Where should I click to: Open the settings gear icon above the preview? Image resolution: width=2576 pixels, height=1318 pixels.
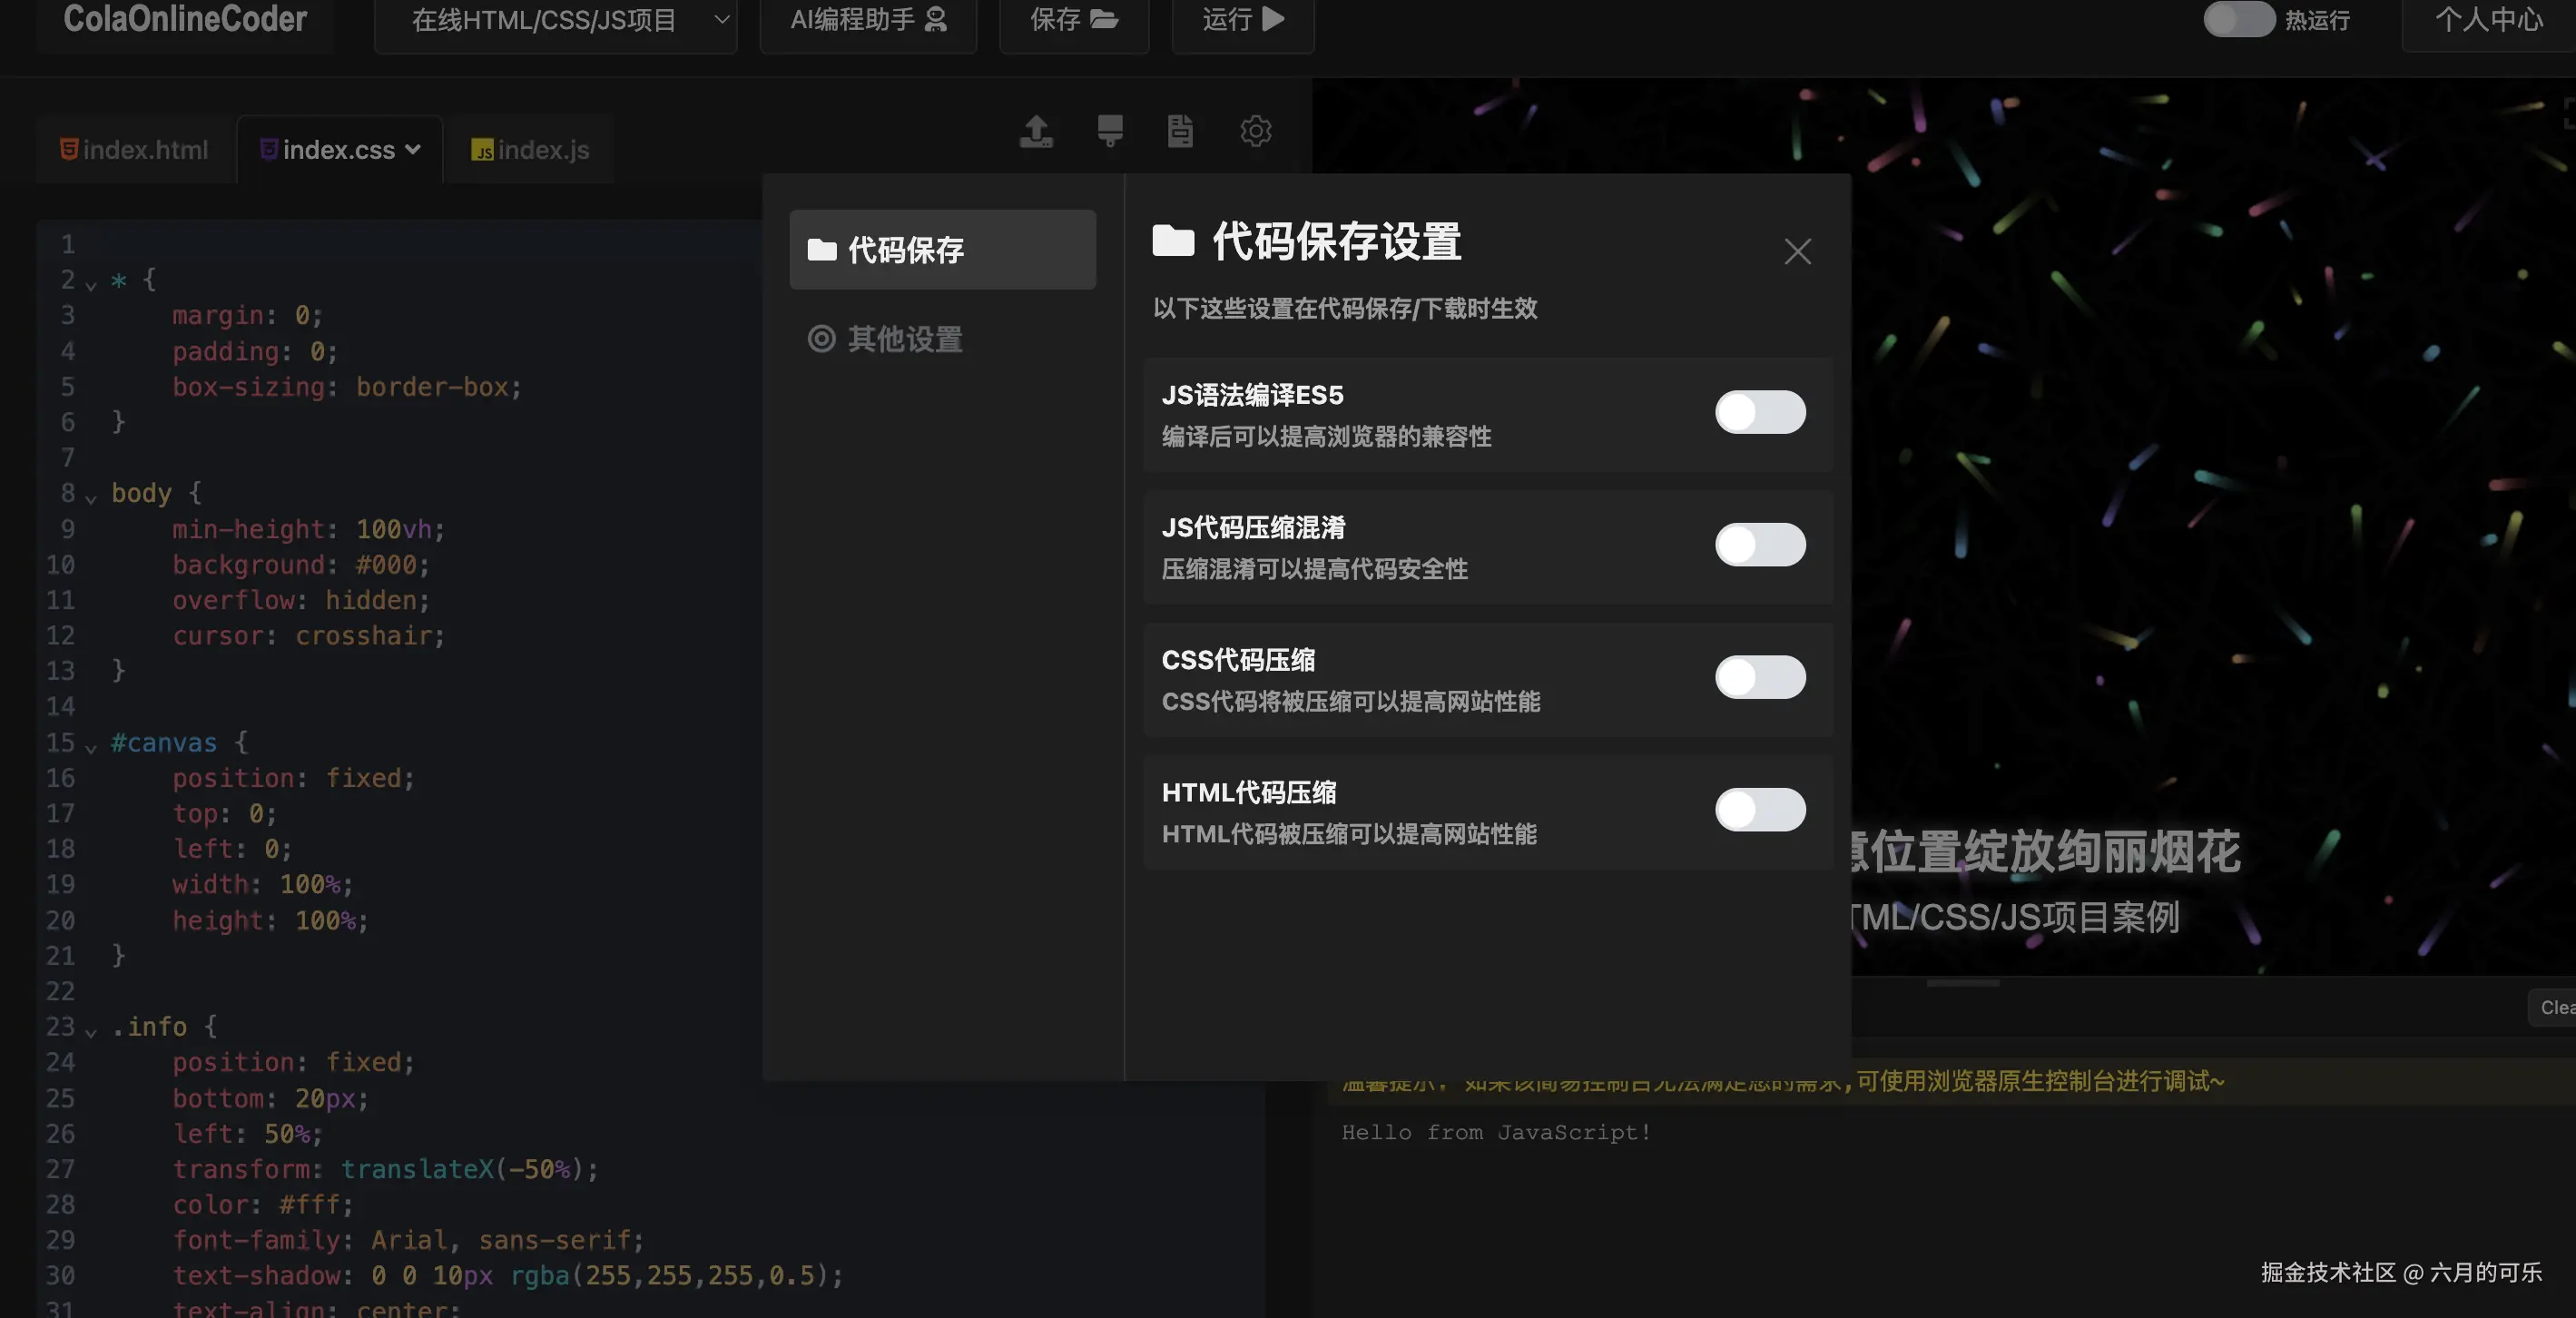1255,131
